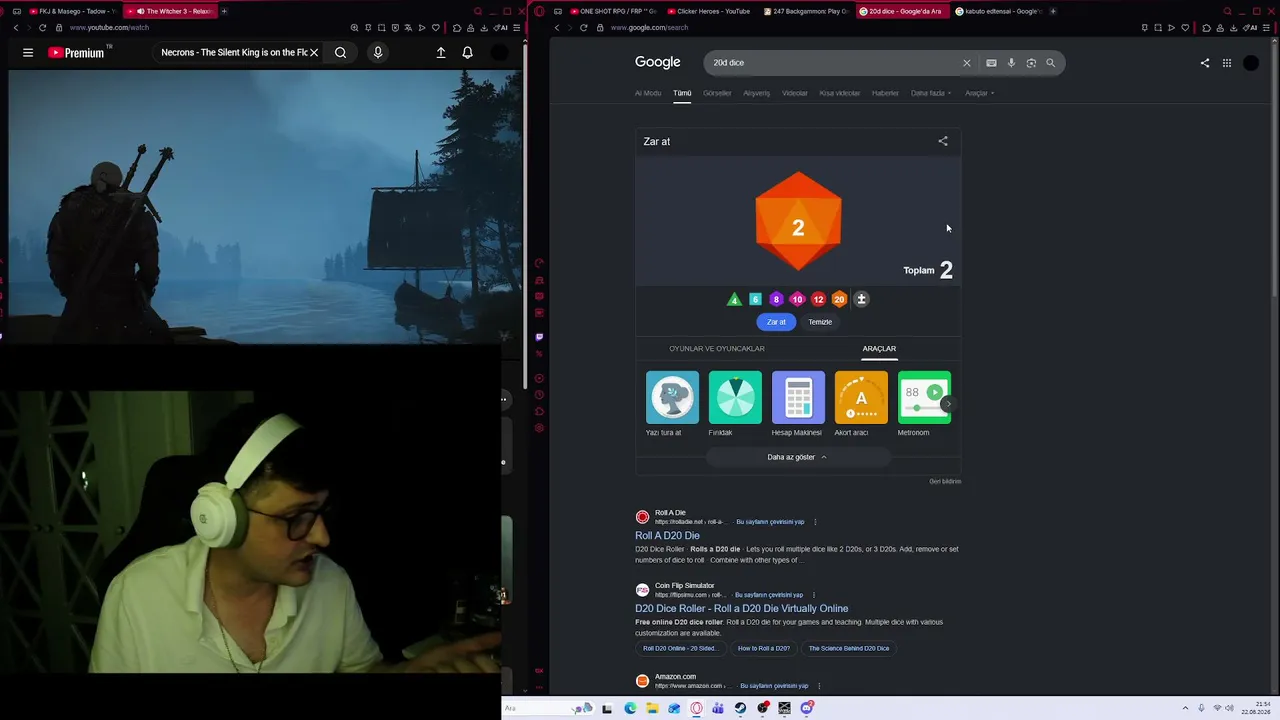Click the YouTube search magnifier button
This screenshot has width=1280, height=720.
pos(341,53)
